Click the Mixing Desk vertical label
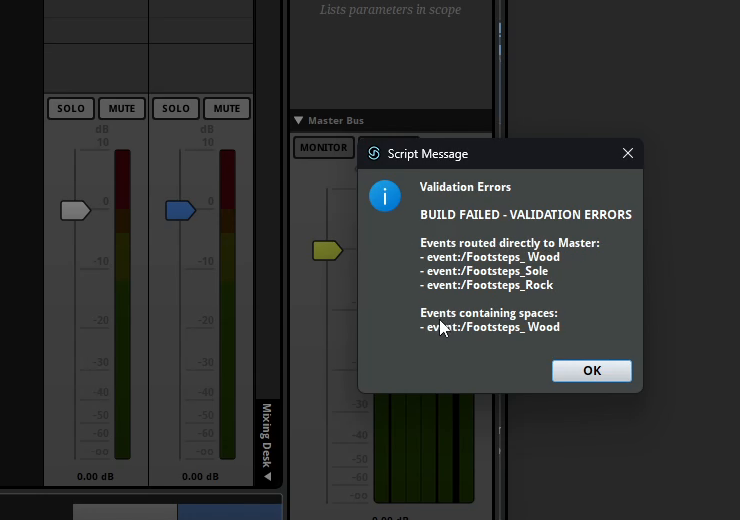This screenshot has width=740, height=520. (267, 435)
